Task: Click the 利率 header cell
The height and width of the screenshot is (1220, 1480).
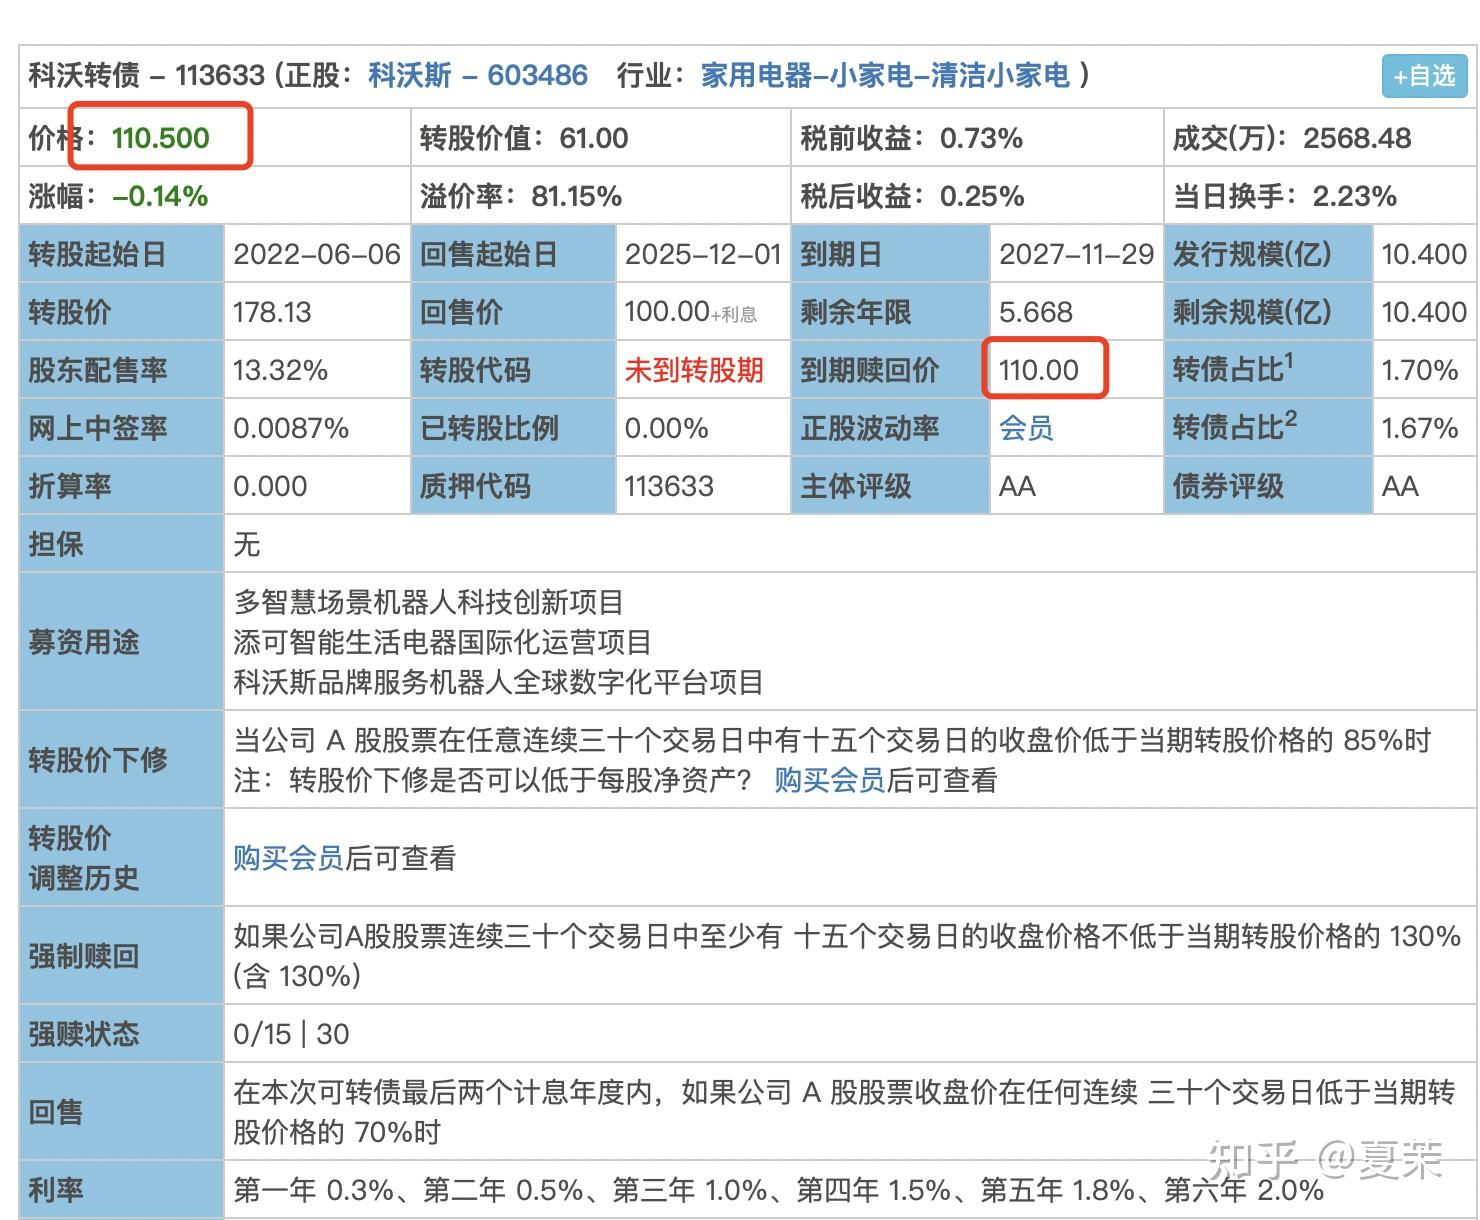Action: coord(121,1190)
